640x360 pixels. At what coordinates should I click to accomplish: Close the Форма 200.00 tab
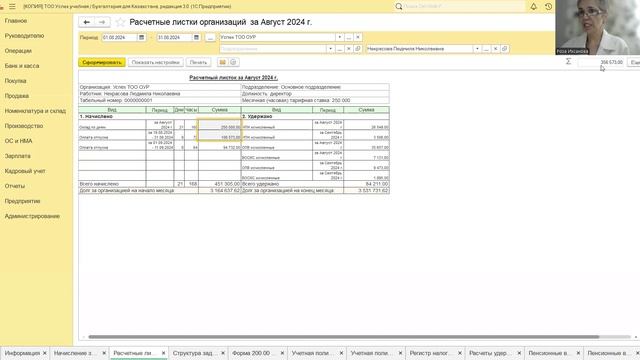[282, 353]
